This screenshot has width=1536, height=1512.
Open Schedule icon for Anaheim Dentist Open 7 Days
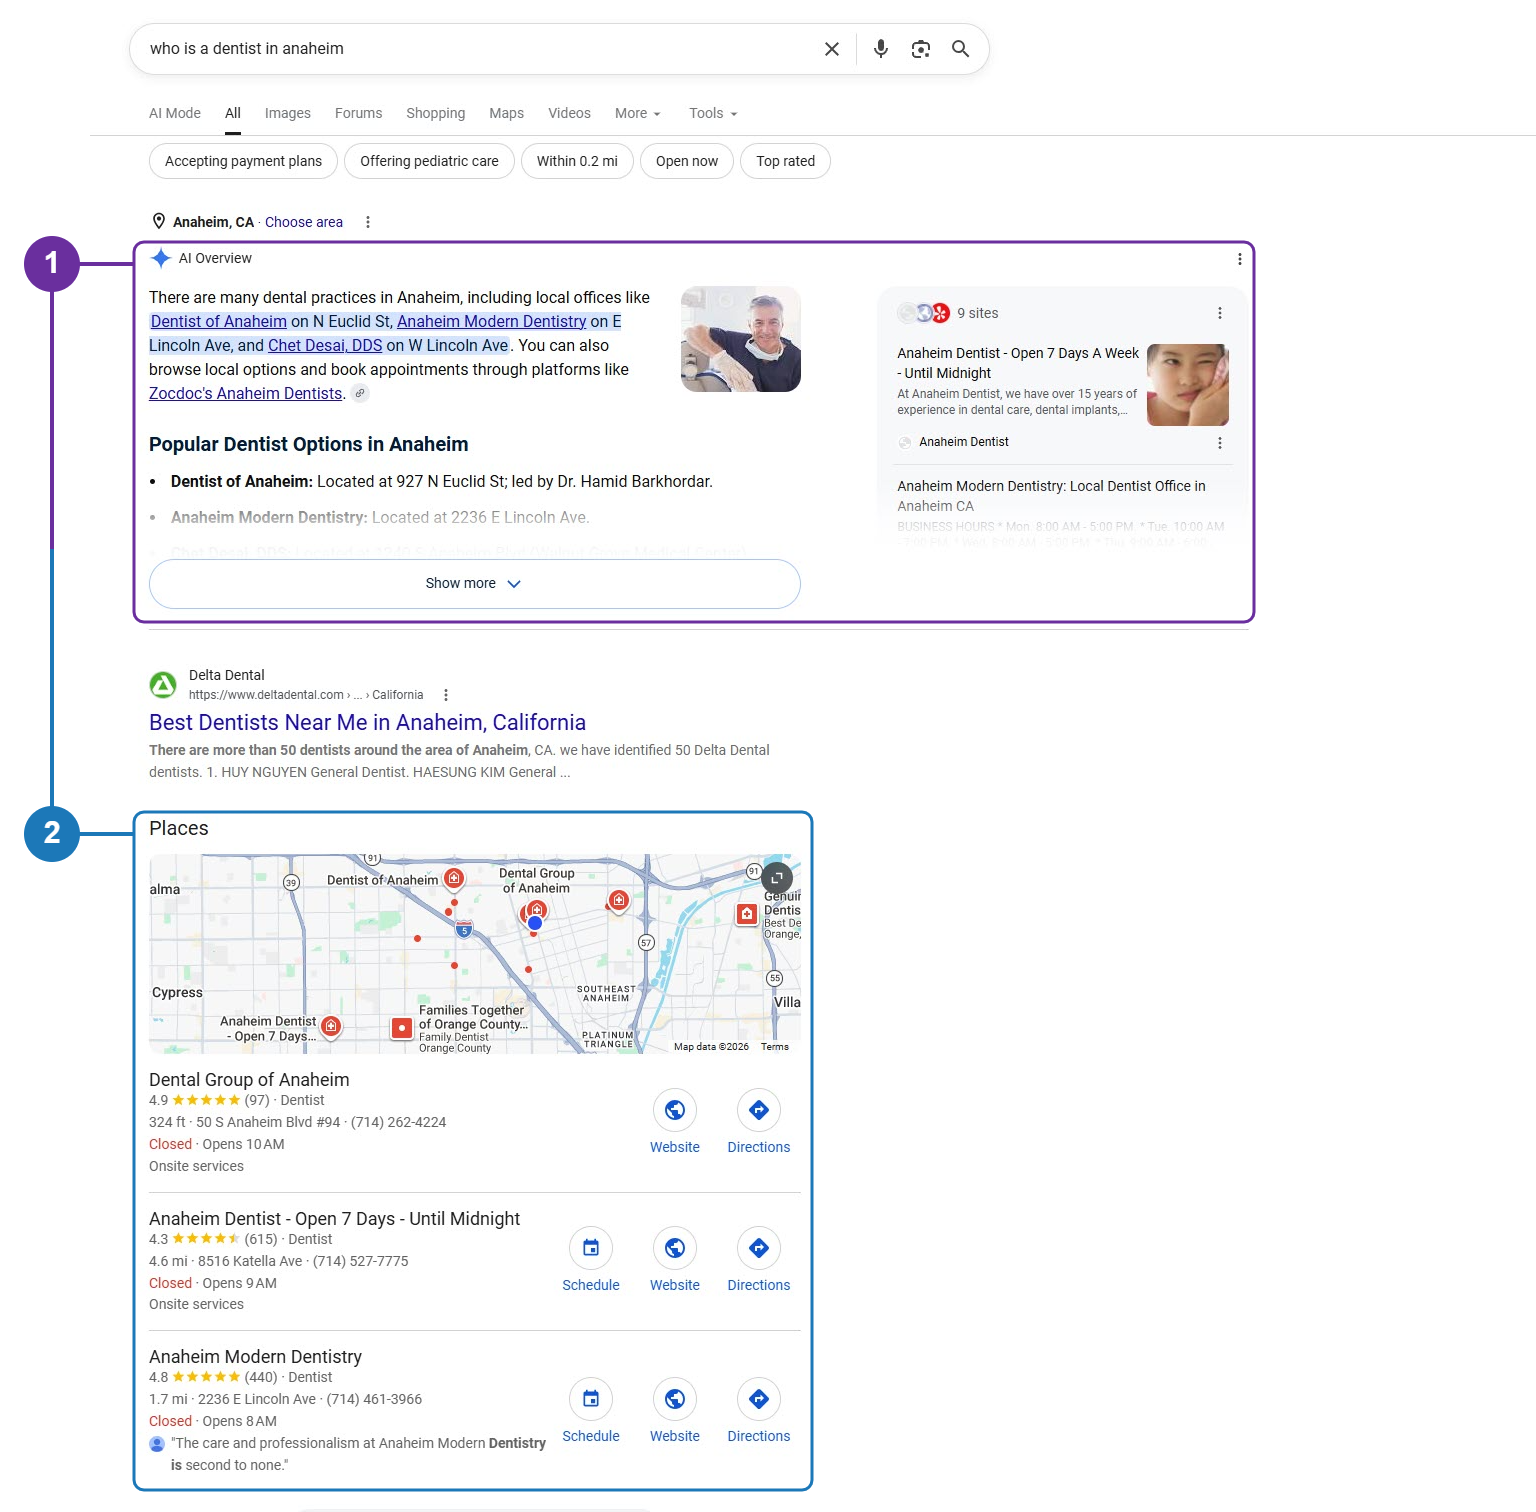[x=591, y=1248]
